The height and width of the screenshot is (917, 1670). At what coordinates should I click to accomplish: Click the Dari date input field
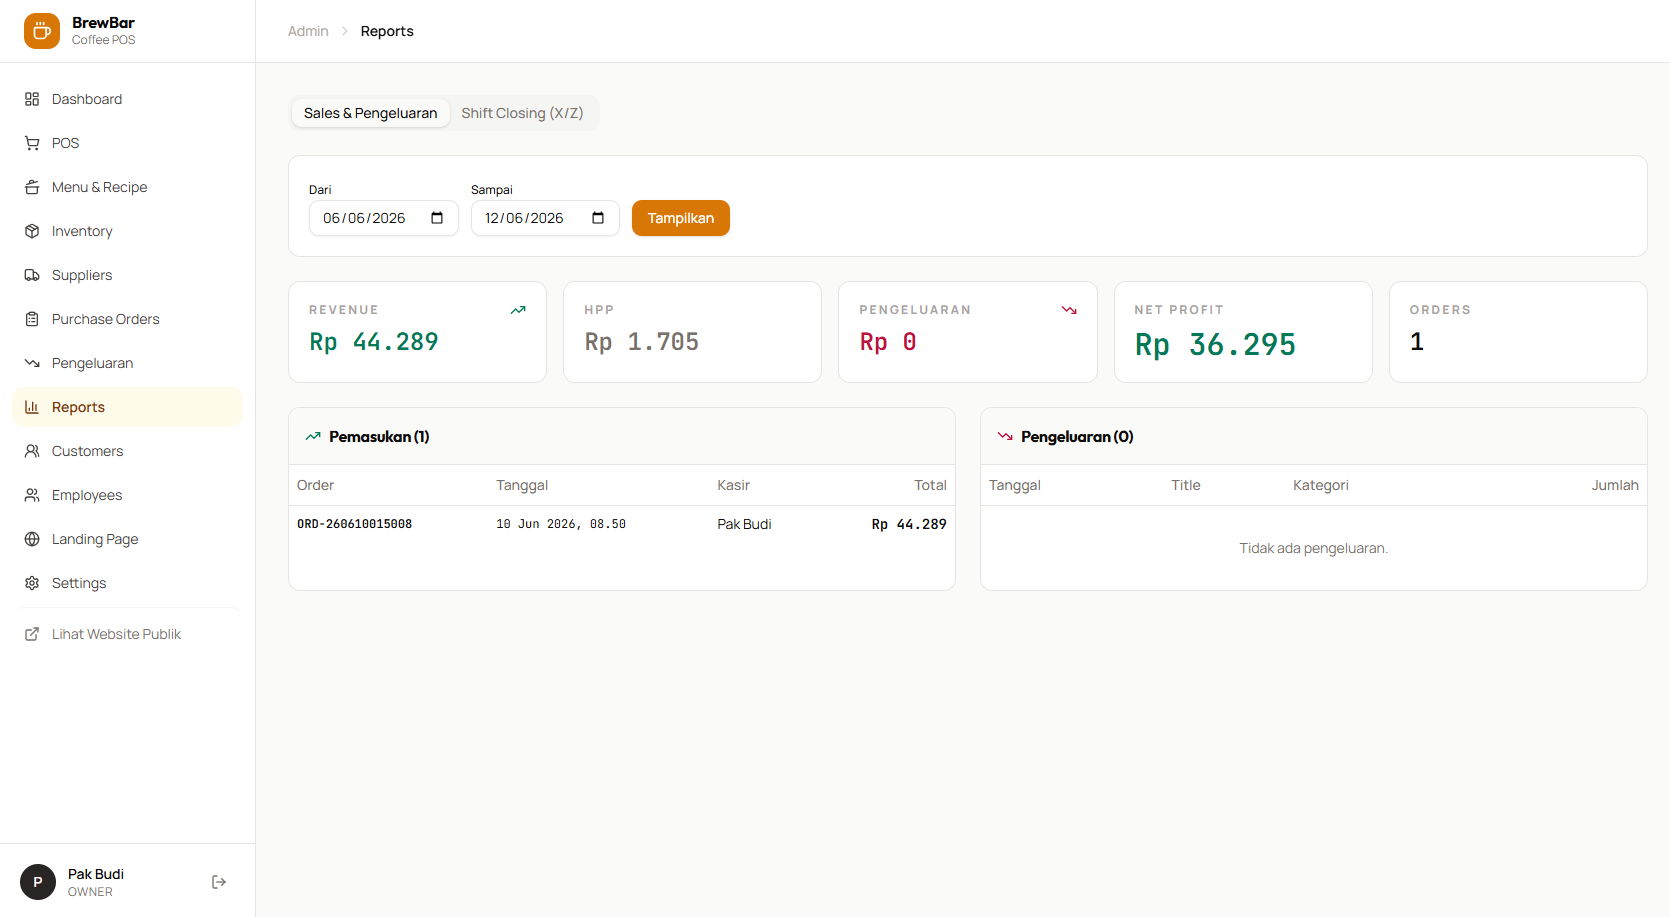[x=384, y=218]
